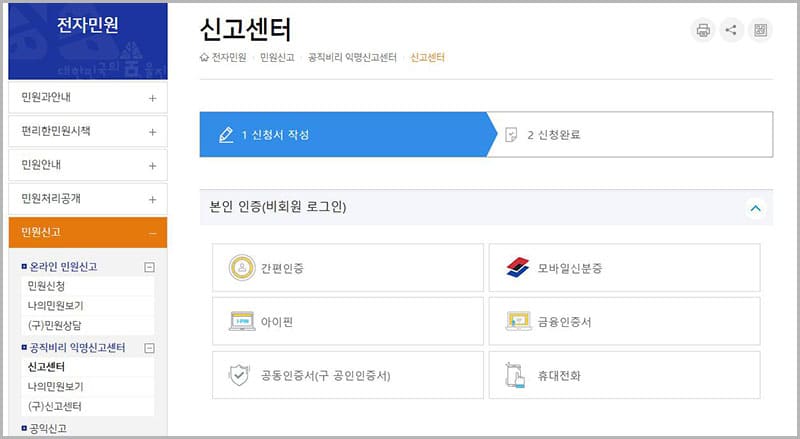Select 공동인증서 shield icon
The image size is (800, 439).
click(239, 376)
